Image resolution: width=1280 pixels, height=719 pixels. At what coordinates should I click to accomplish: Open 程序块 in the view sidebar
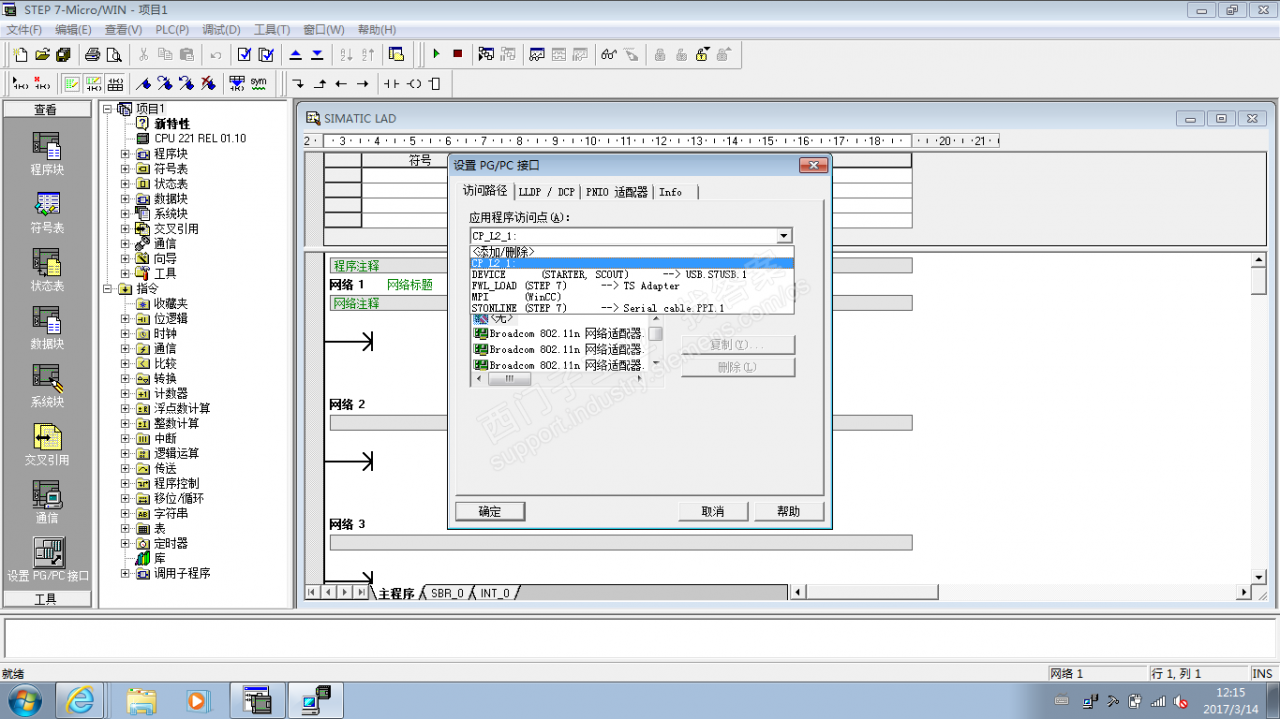pyautogui.click(x=47, y=154)
